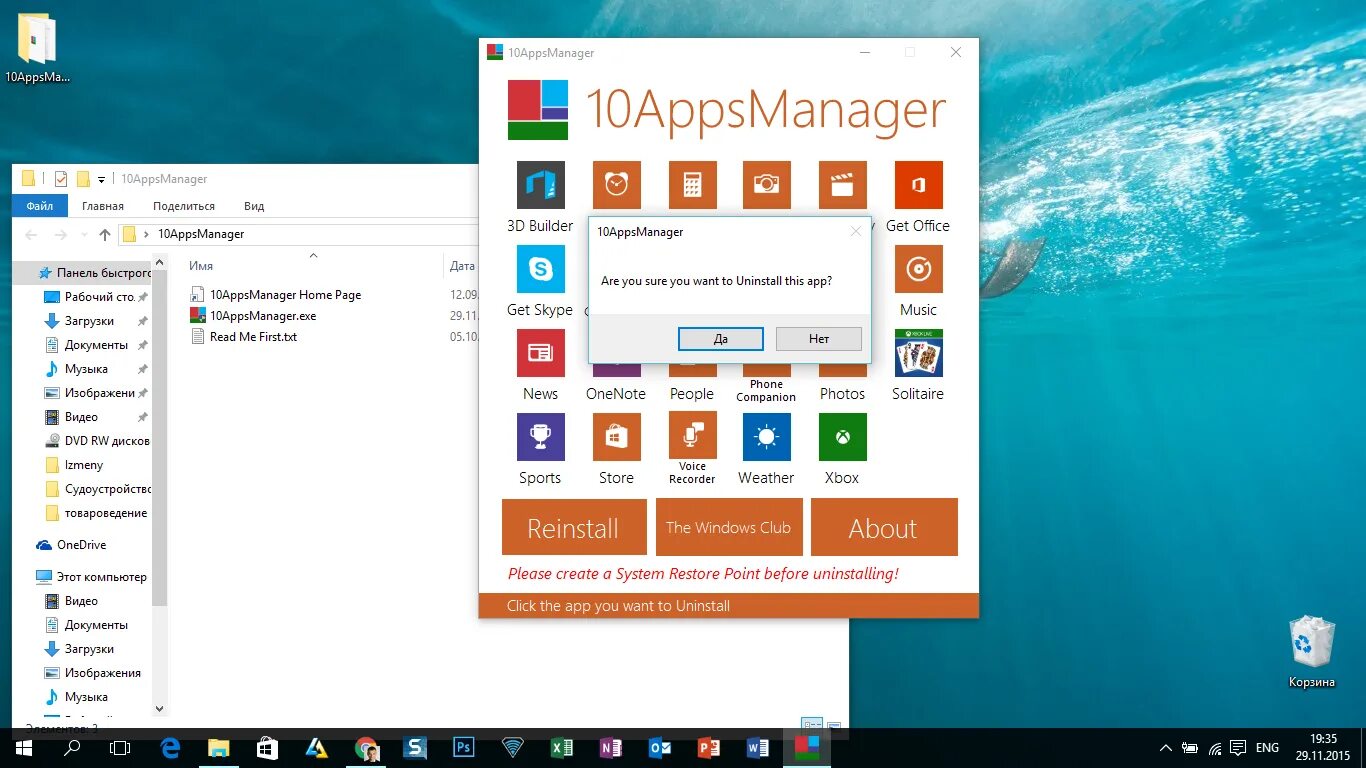
Task: Open the About button
Action: point(884,527)
